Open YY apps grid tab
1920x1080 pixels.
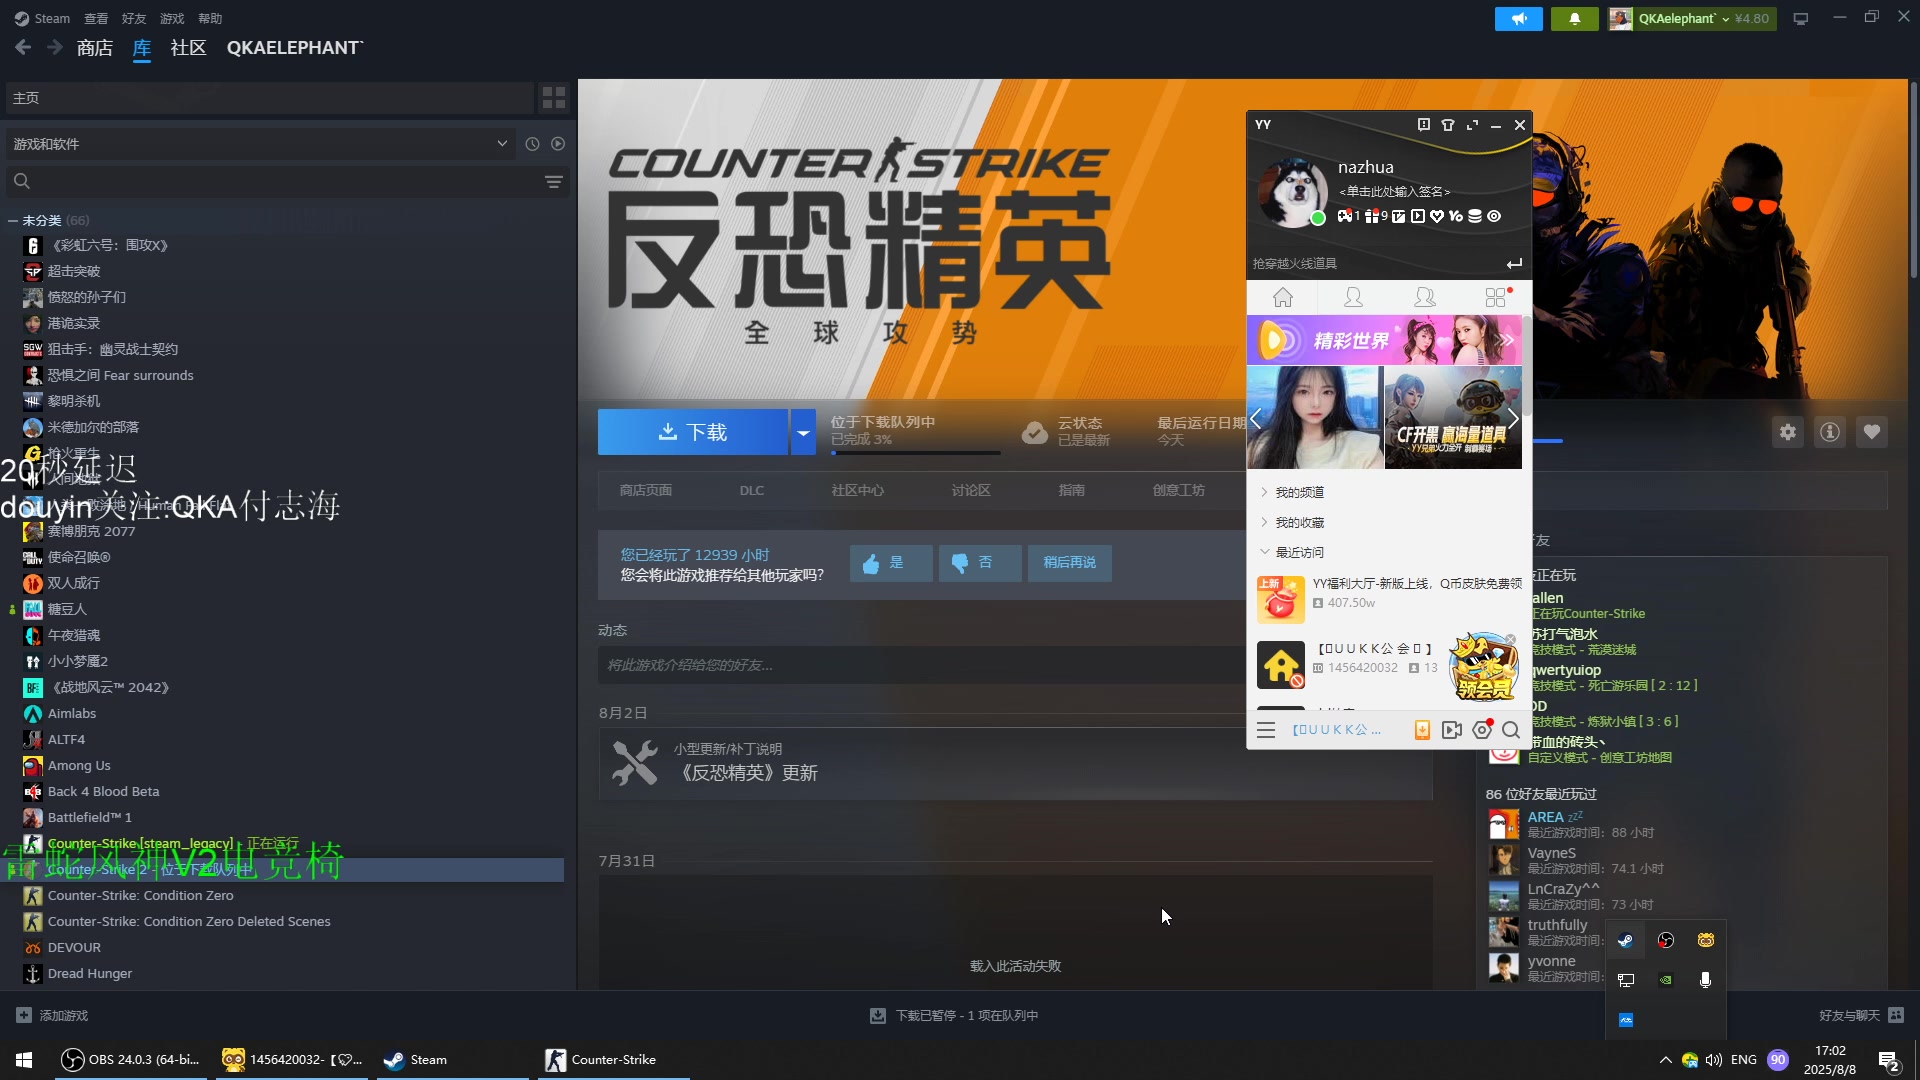[1496, 297]
